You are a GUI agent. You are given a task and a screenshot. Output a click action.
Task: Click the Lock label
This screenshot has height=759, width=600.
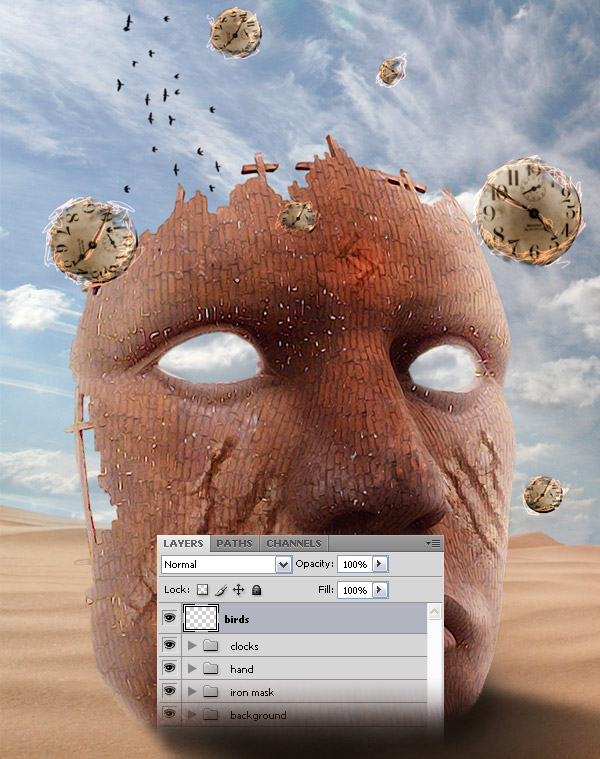(177, 590)
